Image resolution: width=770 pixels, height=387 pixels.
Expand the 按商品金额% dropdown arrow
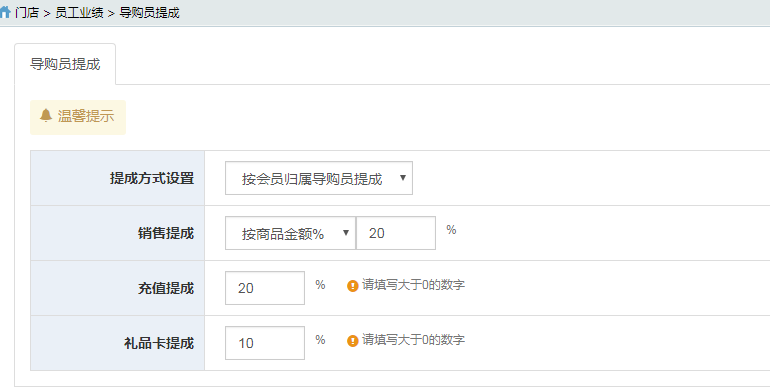(x=346, y=233)
